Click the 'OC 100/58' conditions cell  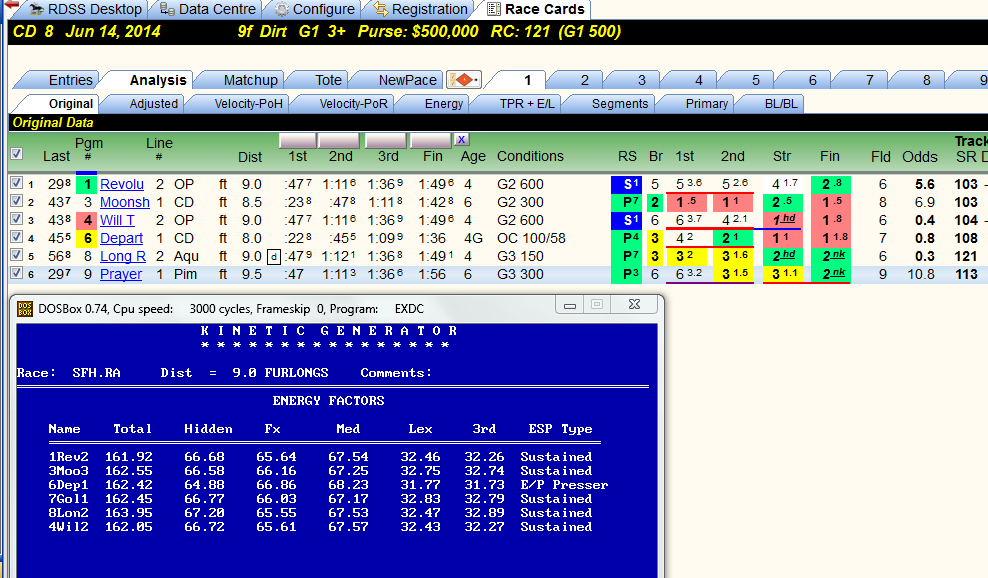tap(531, 238)
